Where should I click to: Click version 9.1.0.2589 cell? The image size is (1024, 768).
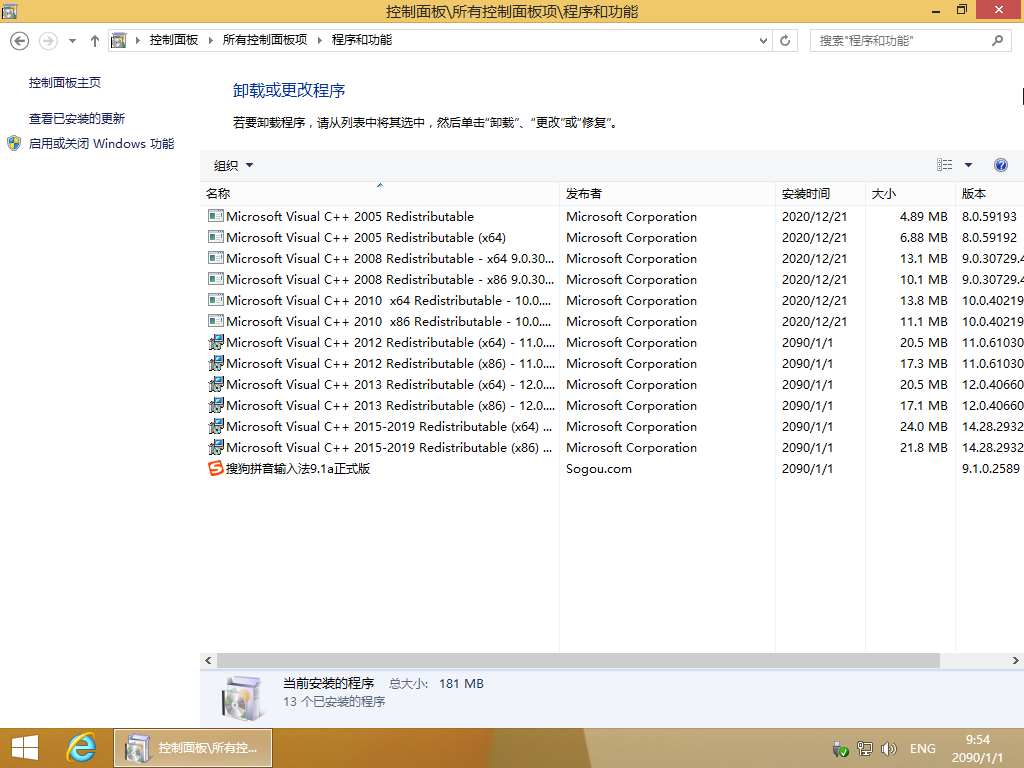[x=990, y=469]
